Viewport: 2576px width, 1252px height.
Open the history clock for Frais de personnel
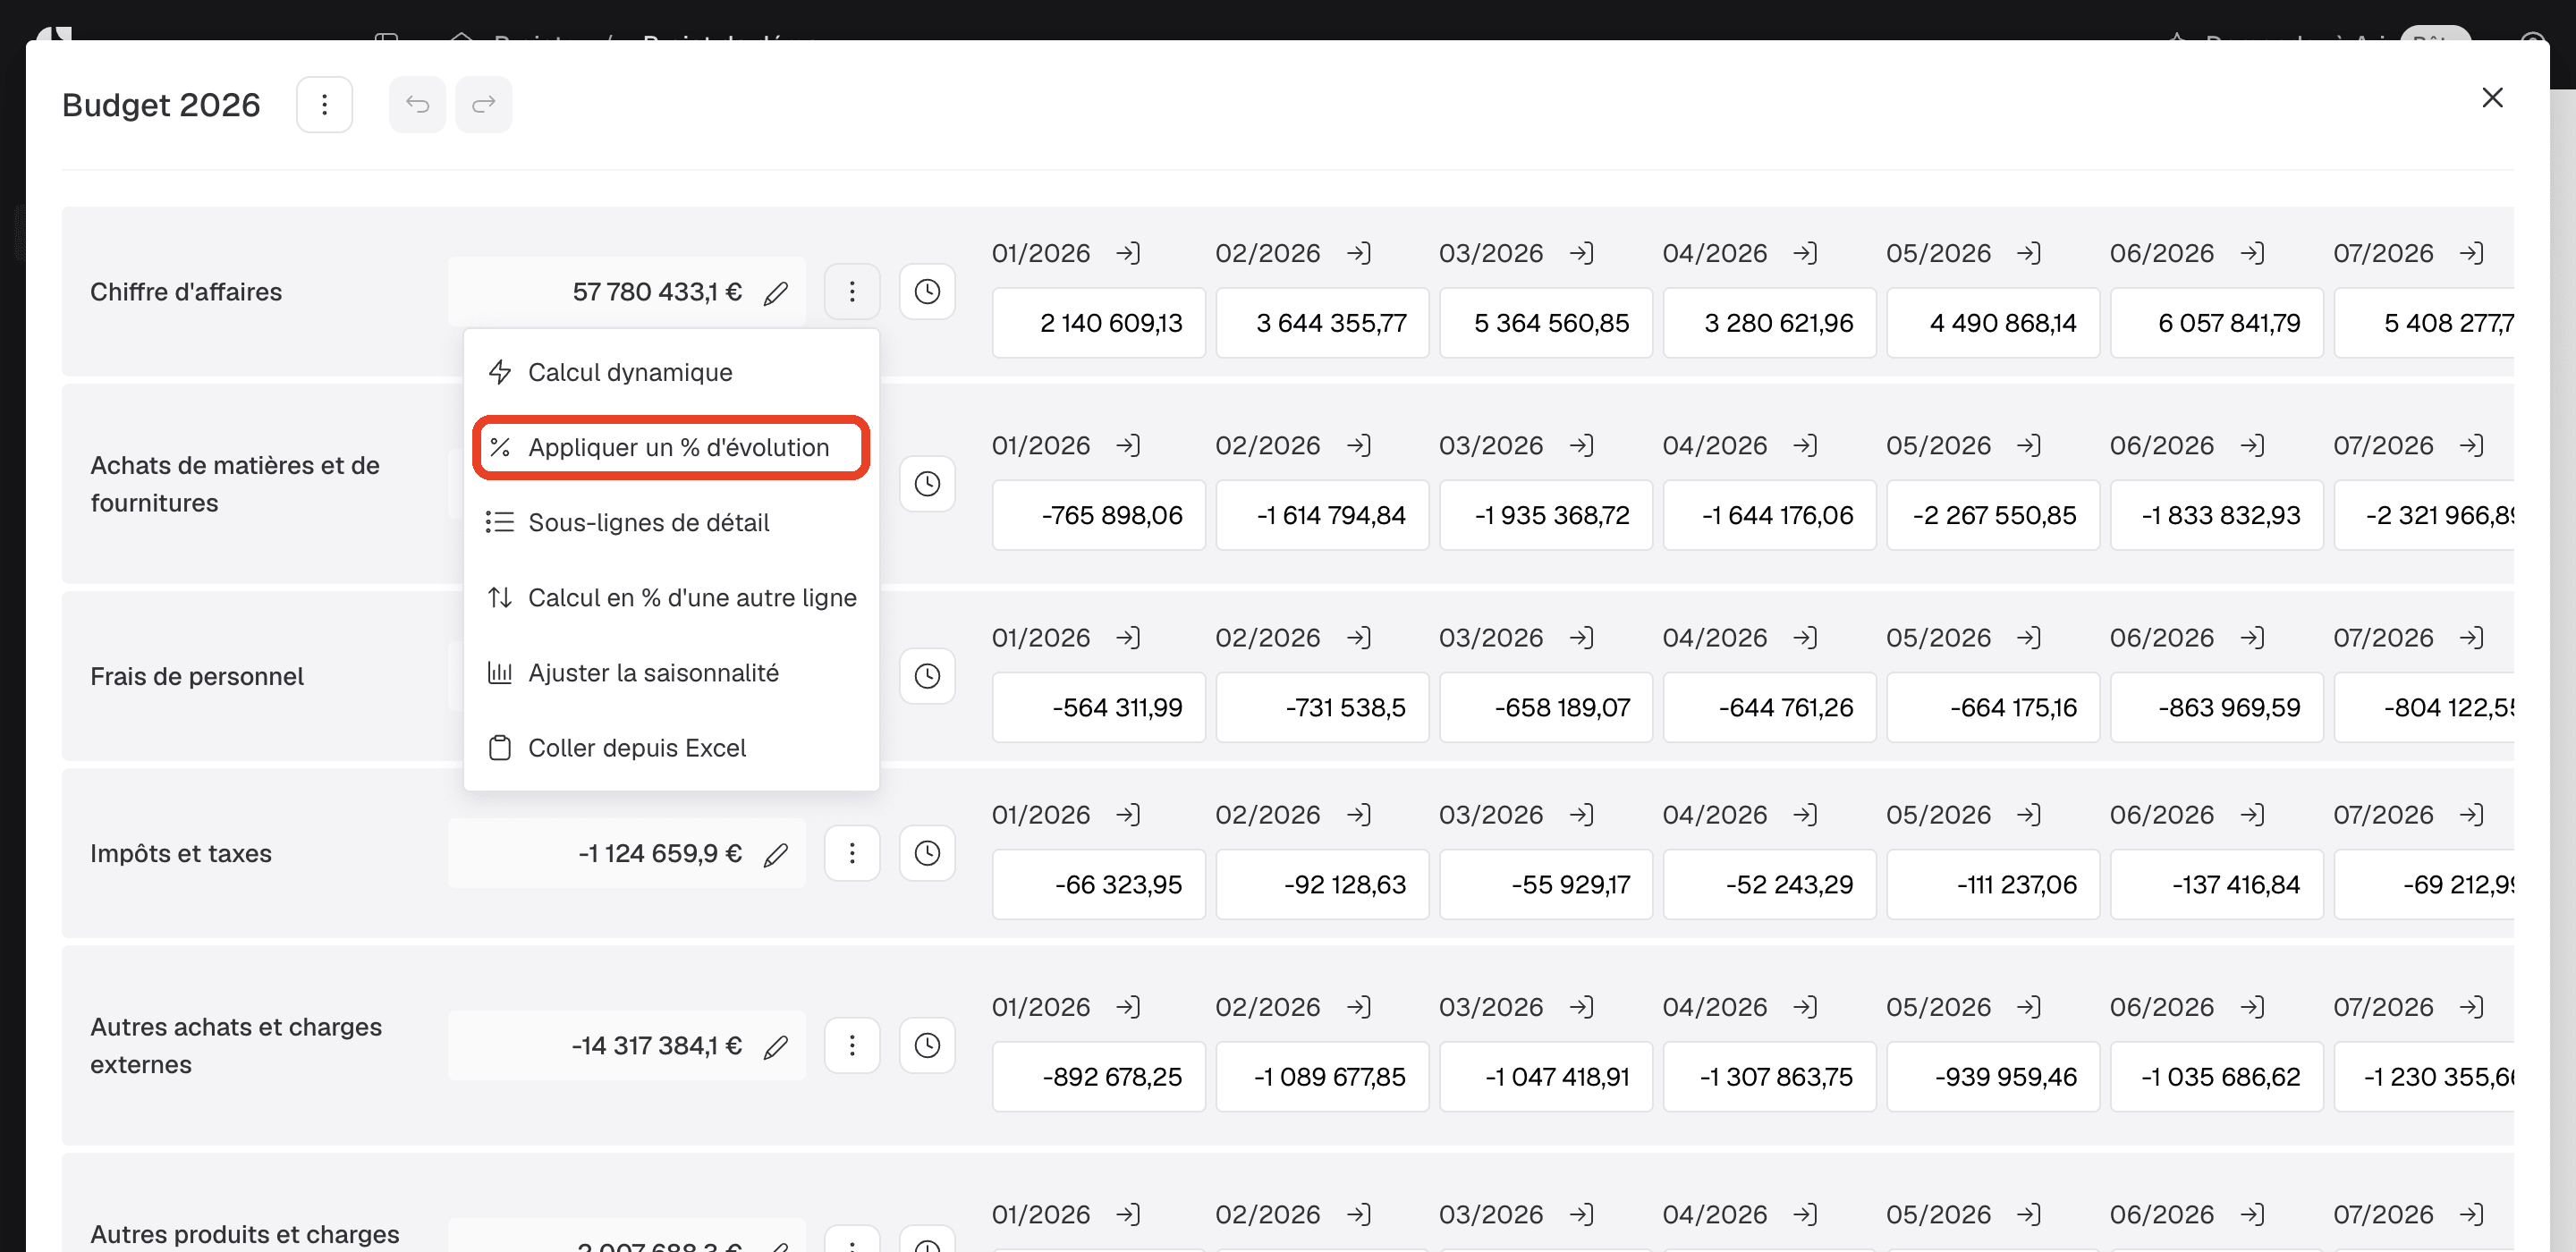(x=927, y=676)
